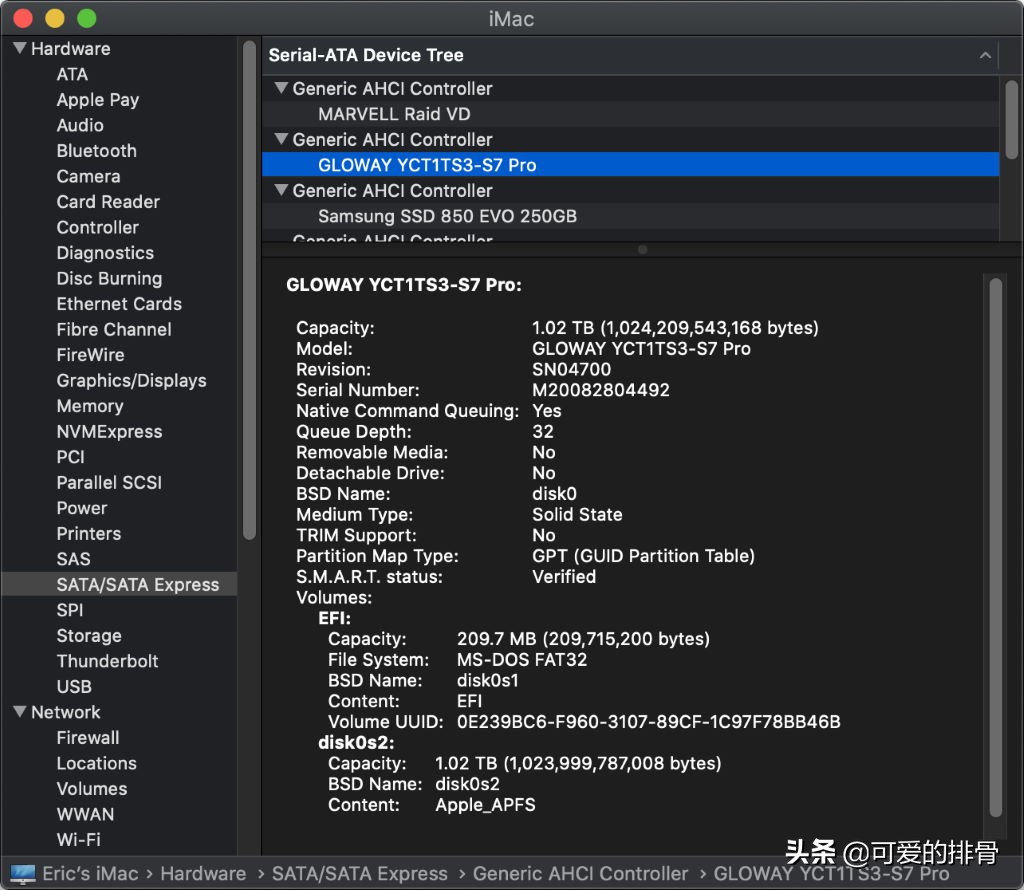
Task: Click the sidebar vertical scrollbar
Action: pos(249,290)
